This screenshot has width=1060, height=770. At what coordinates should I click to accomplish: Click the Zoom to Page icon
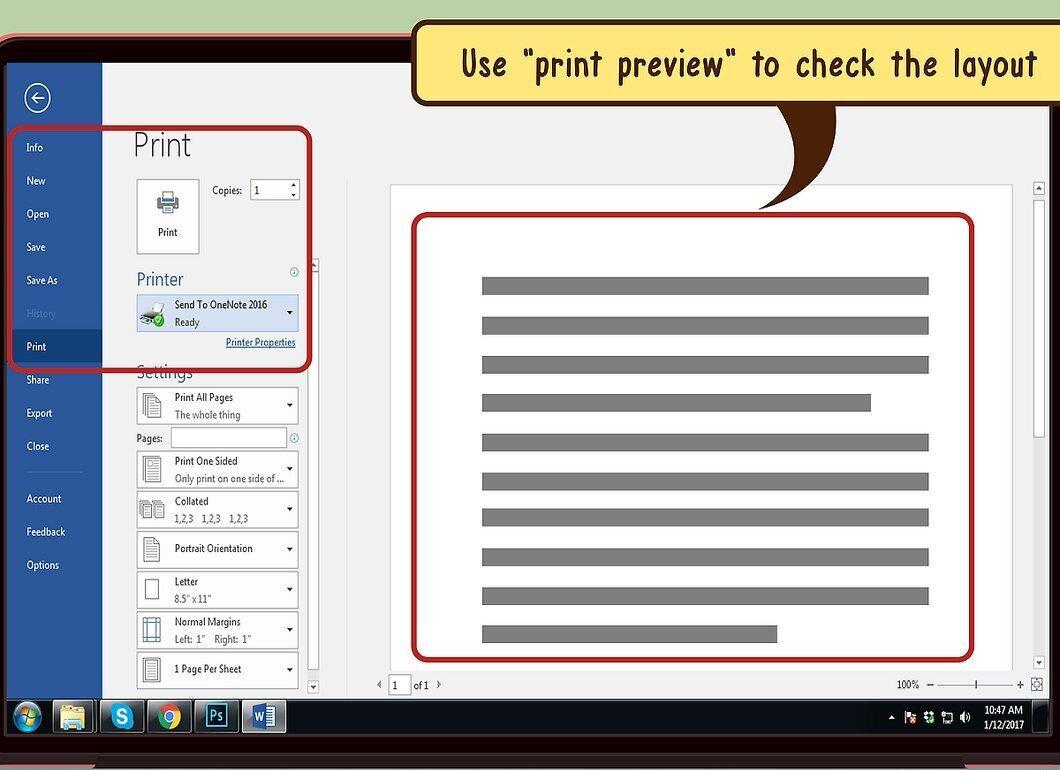click(x=1037, y=685)
